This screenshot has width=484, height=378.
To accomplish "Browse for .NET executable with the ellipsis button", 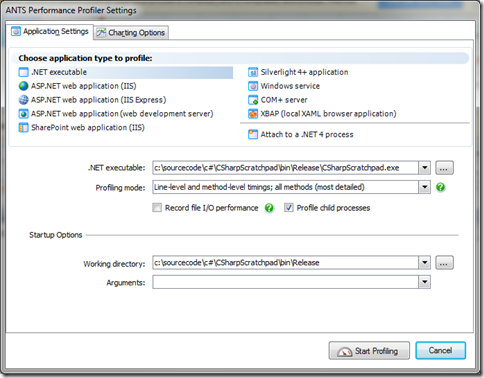I will click(444, 168).
